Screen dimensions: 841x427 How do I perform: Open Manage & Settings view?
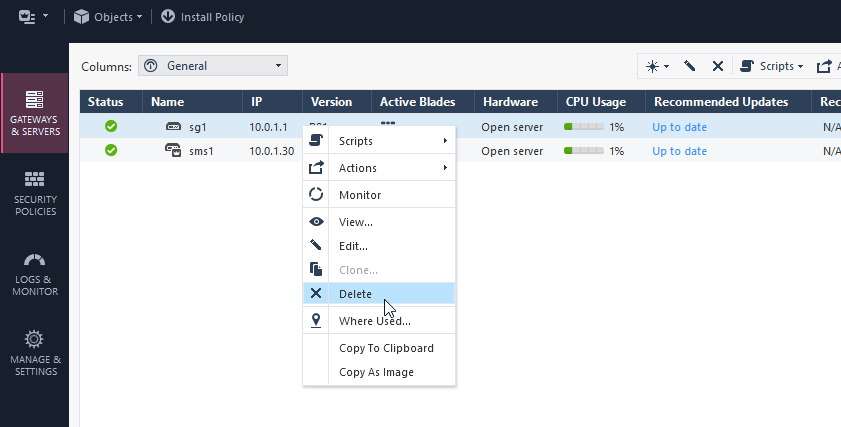pyautogui.click(x=35, y=353)
